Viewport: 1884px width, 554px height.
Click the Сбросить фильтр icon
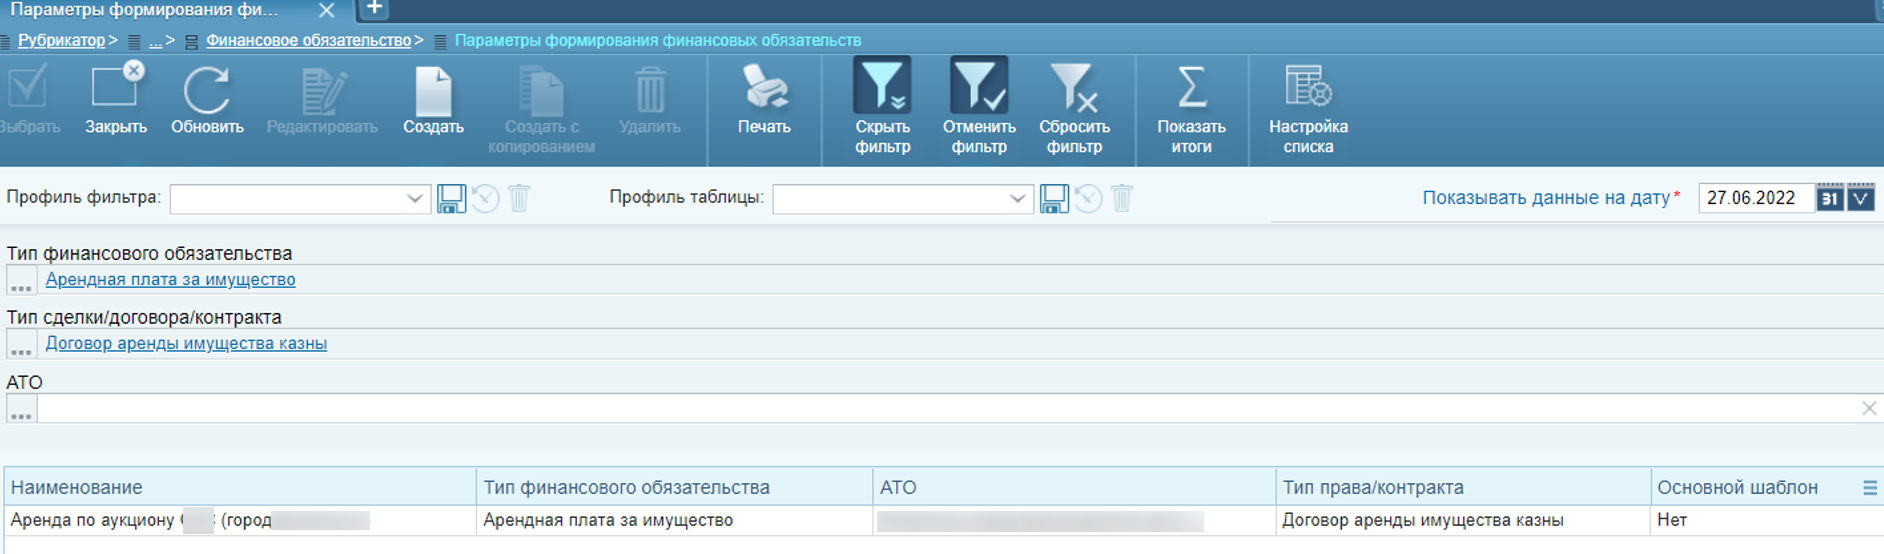pyautogui.click(x=1073, y=90)
